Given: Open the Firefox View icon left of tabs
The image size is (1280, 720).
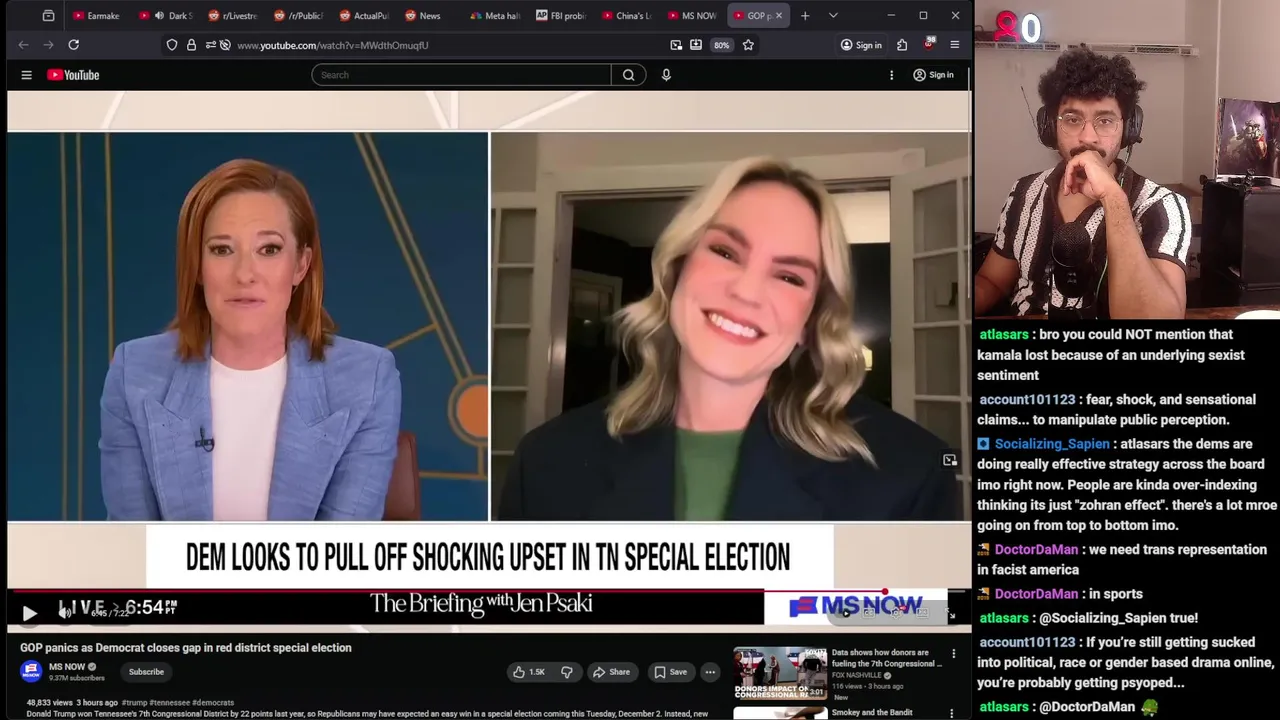Looking at the screenshot, I should [48, 16].
